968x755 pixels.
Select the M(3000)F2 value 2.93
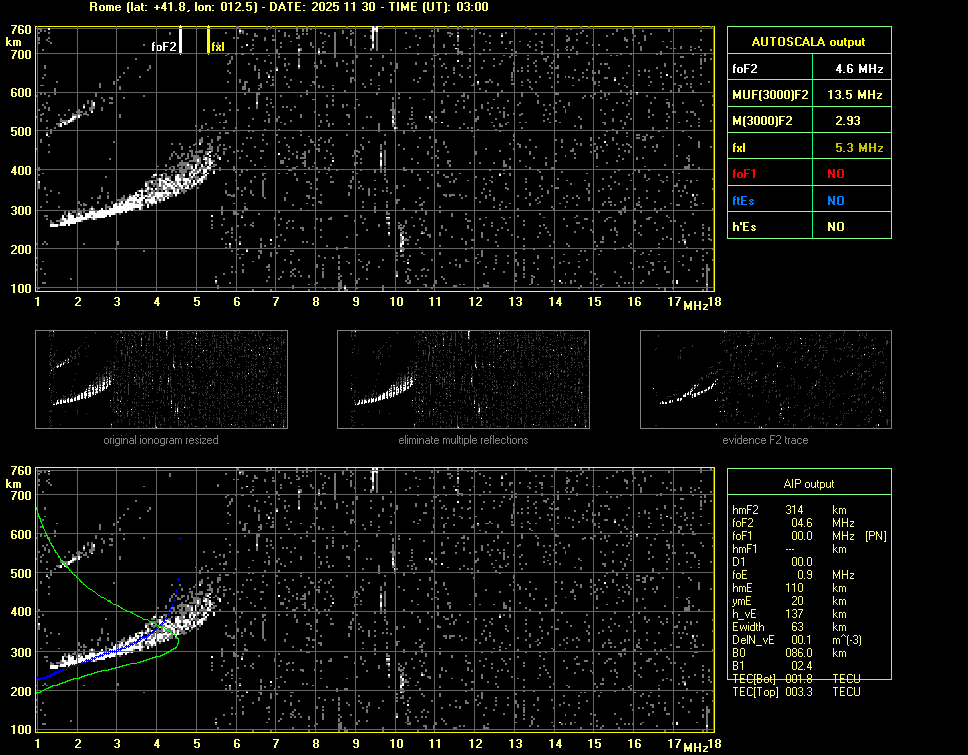click(x=850, y=121)
